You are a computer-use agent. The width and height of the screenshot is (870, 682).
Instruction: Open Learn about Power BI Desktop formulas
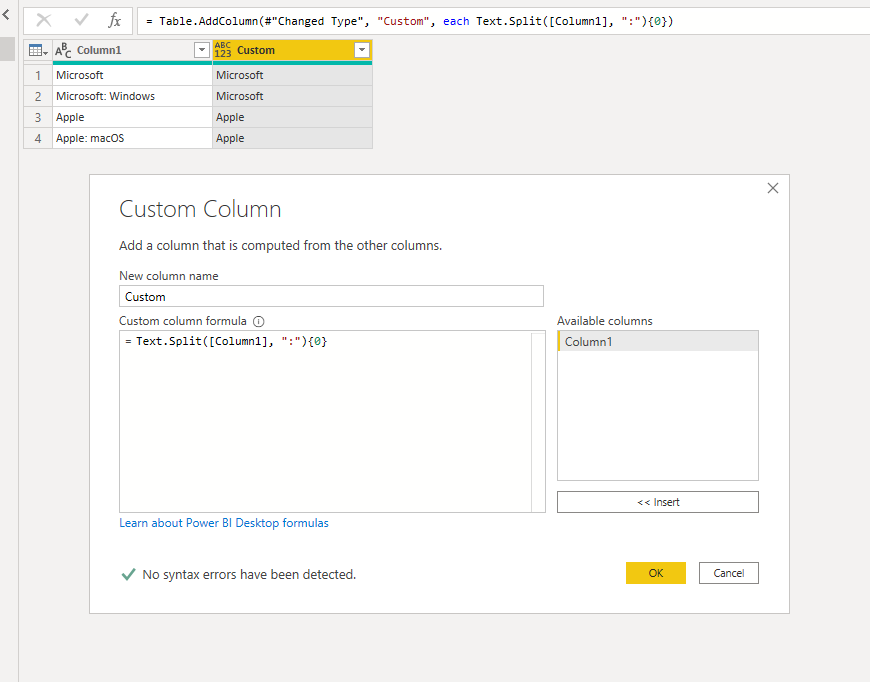224,523
